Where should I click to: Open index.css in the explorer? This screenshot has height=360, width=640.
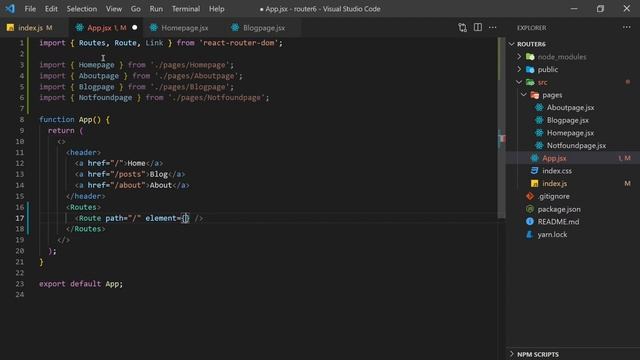(557, 171)
